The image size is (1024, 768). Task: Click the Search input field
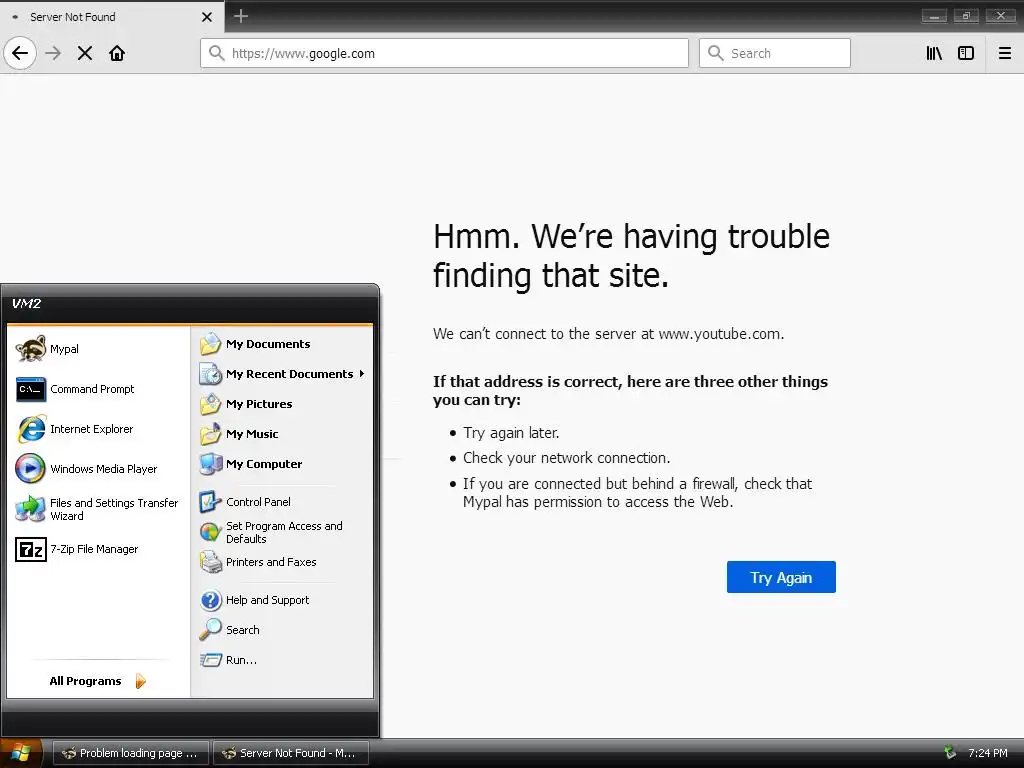coord(775,53)
